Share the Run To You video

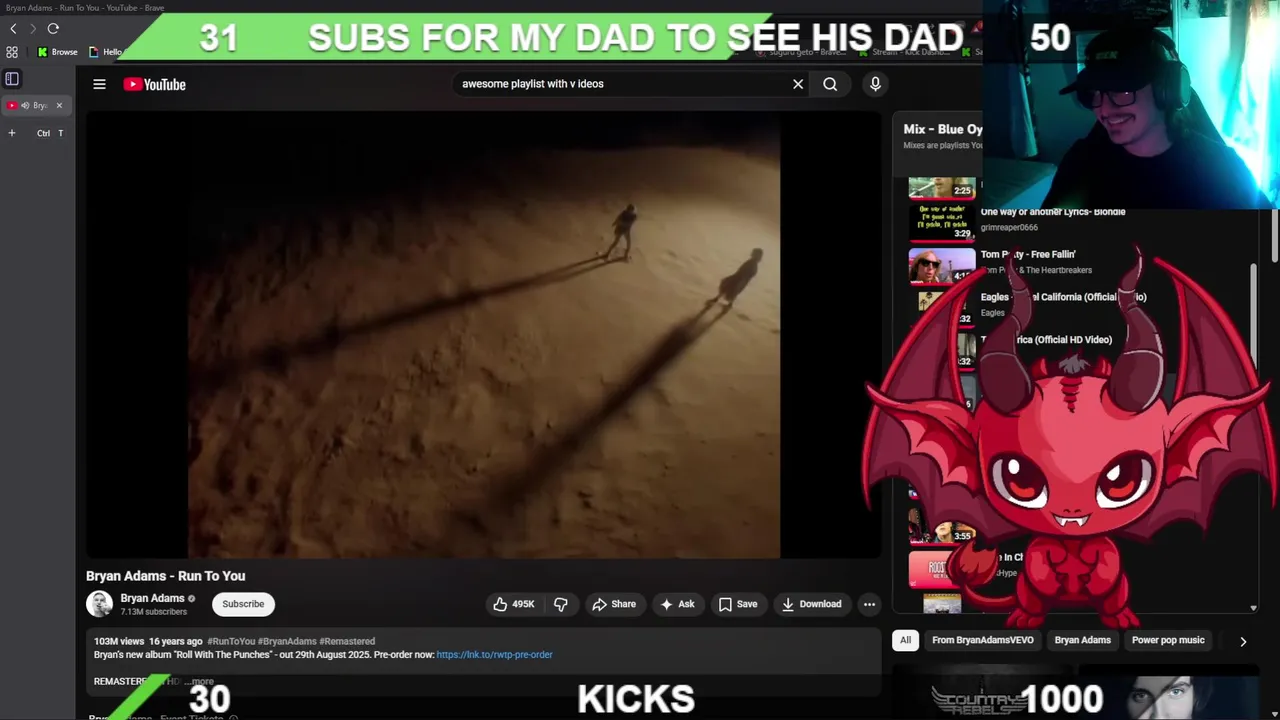(614, 604)
